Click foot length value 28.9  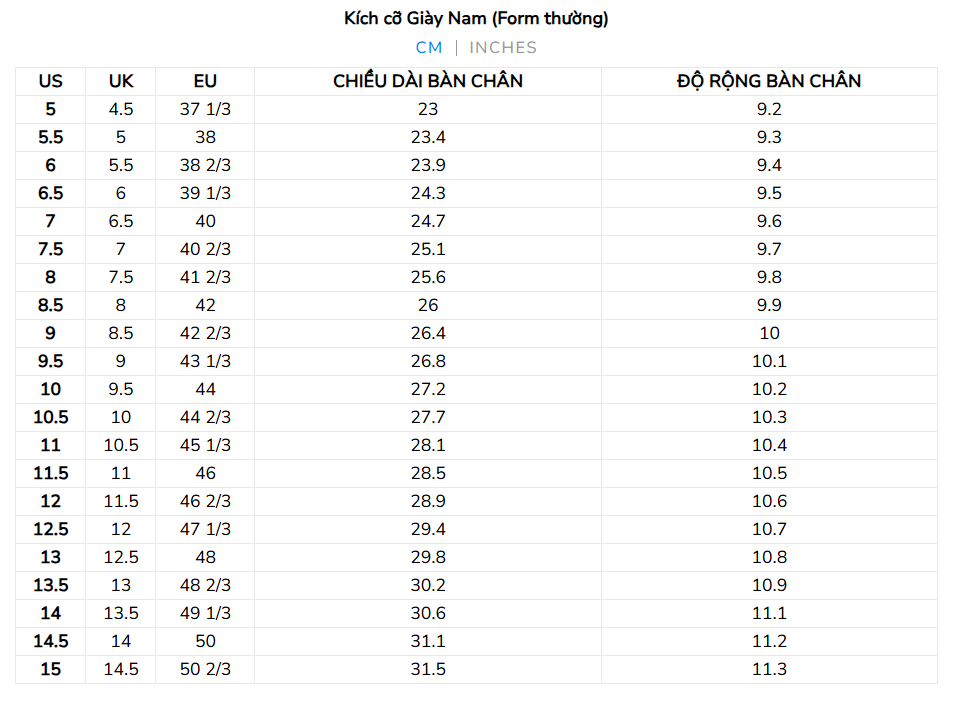pos(428,501)
